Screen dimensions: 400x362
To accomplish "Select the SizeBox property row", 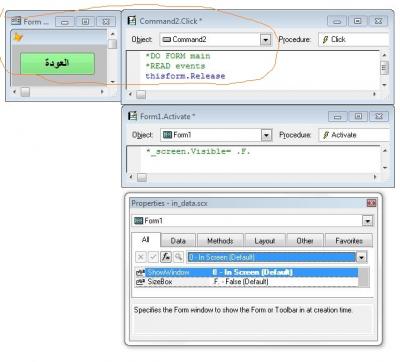I will click(x=247, y=282).
